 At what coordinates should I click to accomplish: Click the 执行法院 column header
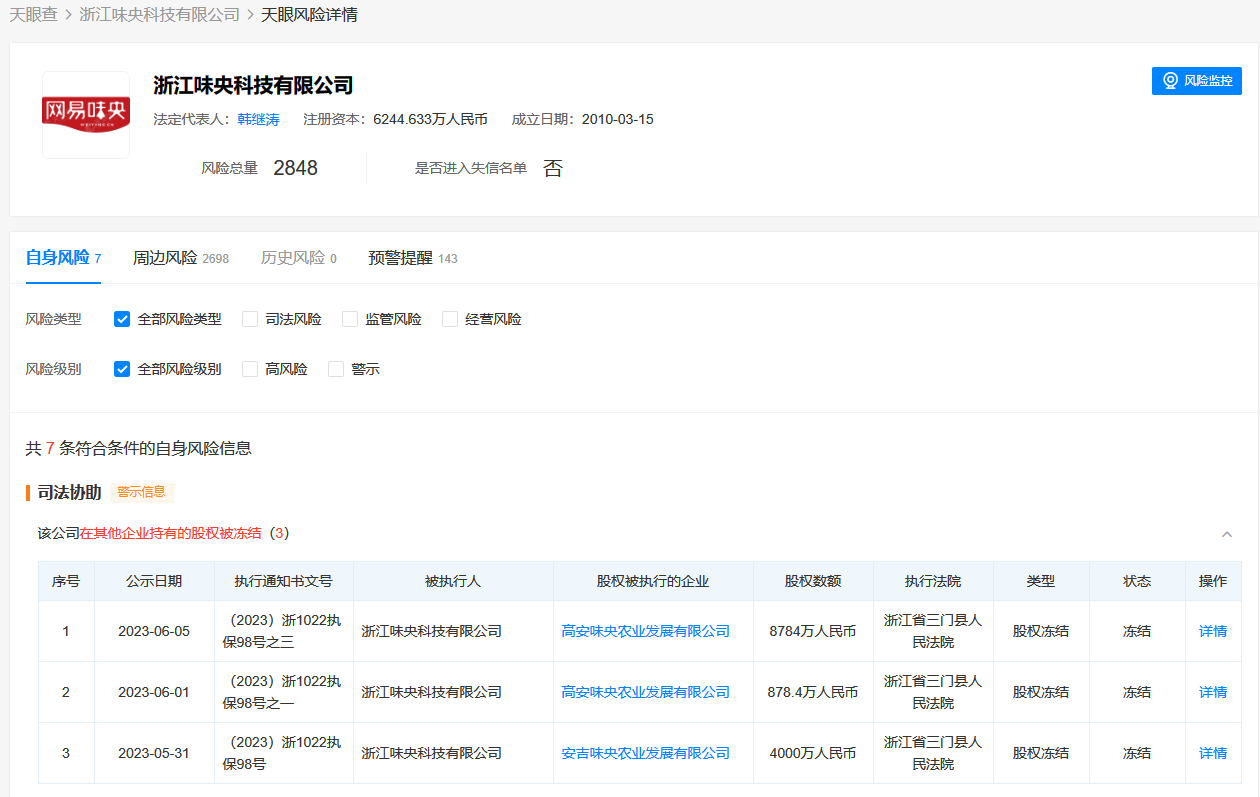(933, 581)
